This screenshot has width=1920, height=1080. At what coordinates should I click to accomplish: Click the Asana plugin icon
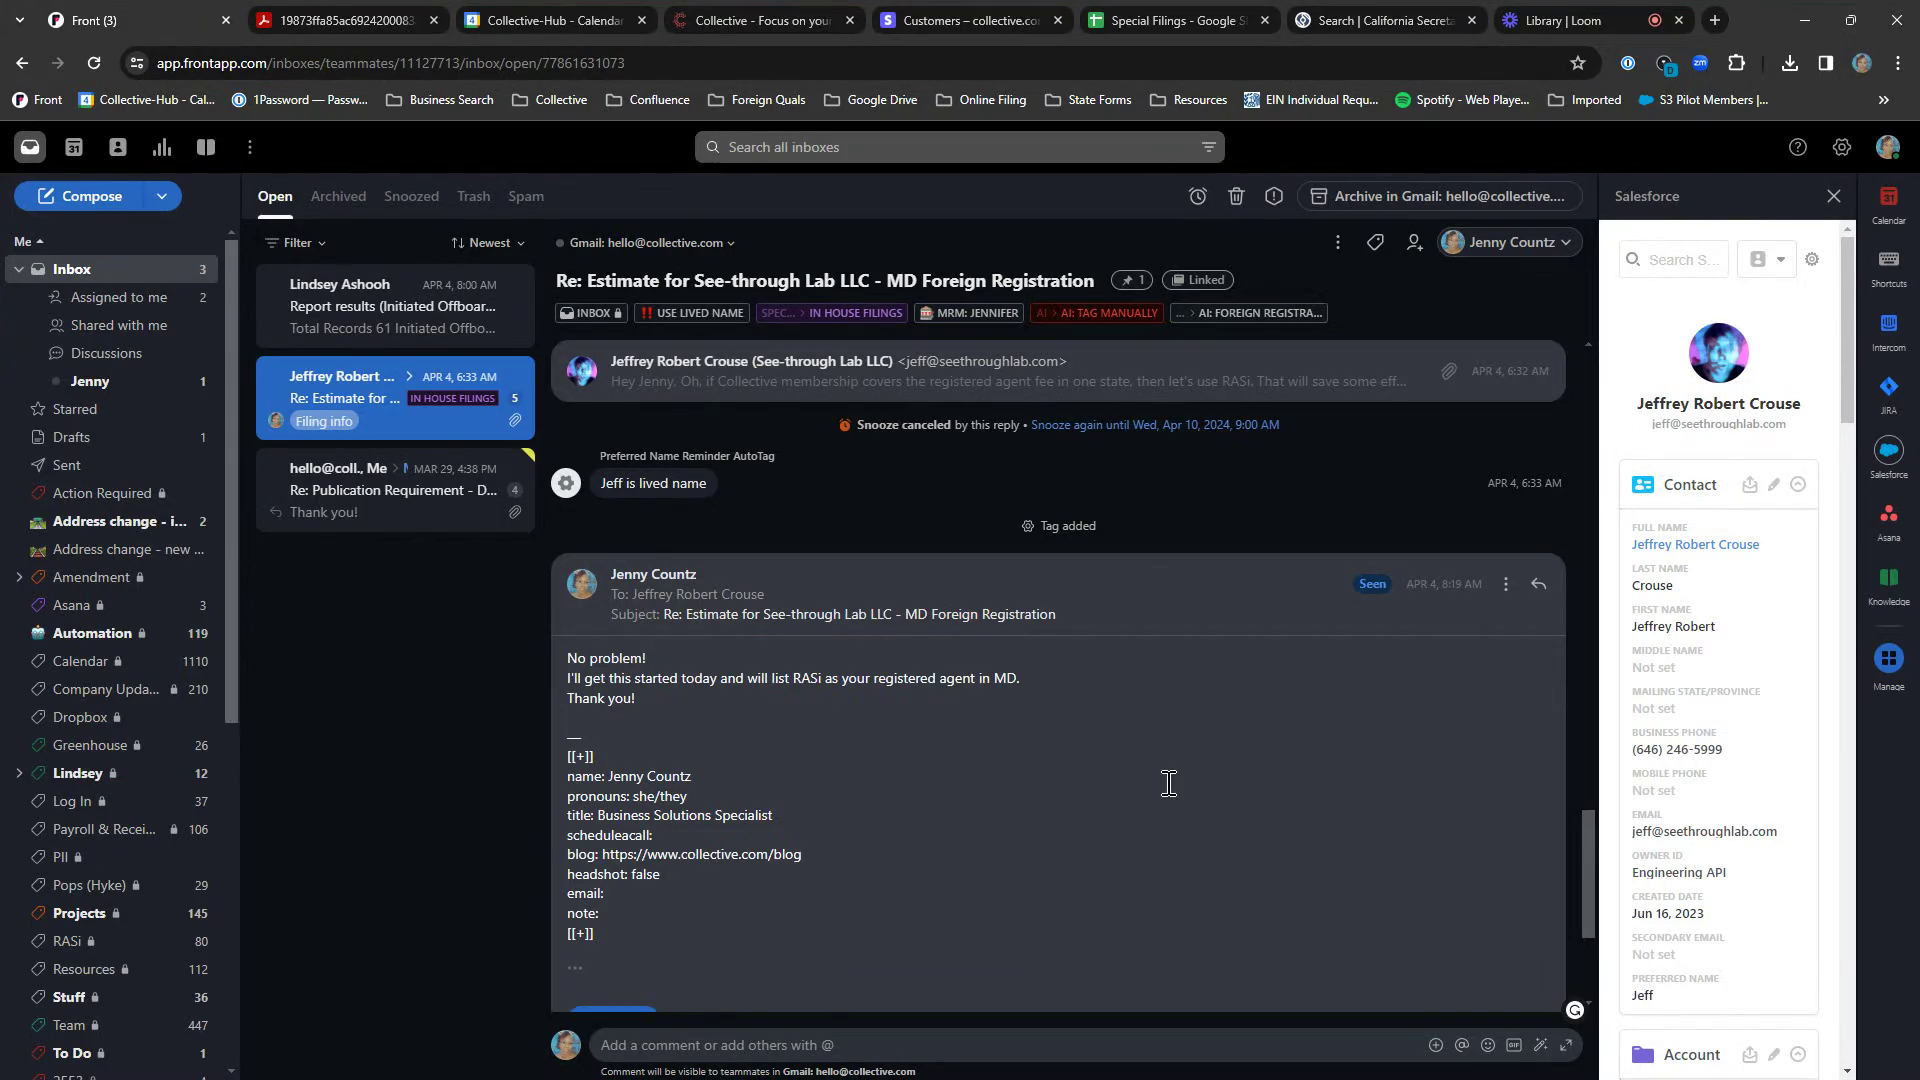[x=1888, y=520]
